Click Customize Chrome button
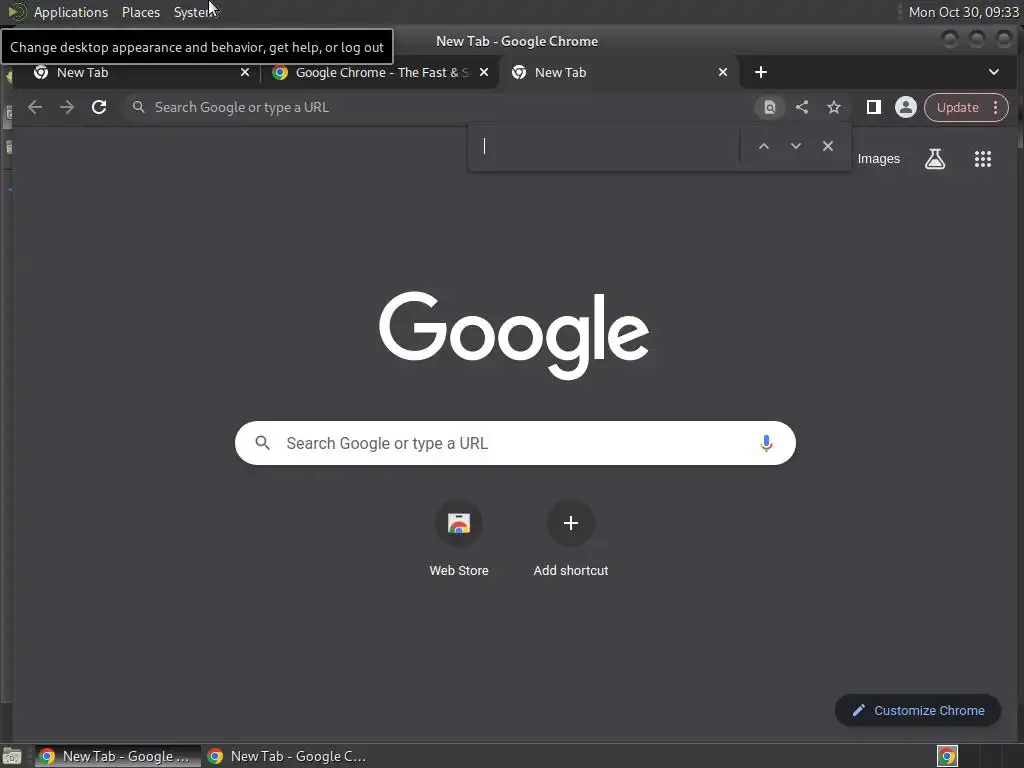This screenshot has width=1024, height=768. [x=918, y=711]
